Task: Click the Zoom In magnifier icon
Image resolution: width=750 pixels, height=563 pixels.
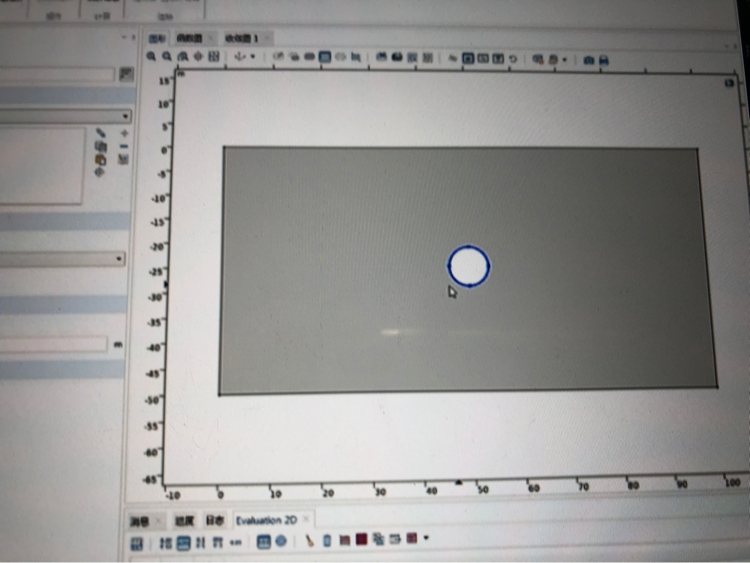Action: tap(152, 57)
